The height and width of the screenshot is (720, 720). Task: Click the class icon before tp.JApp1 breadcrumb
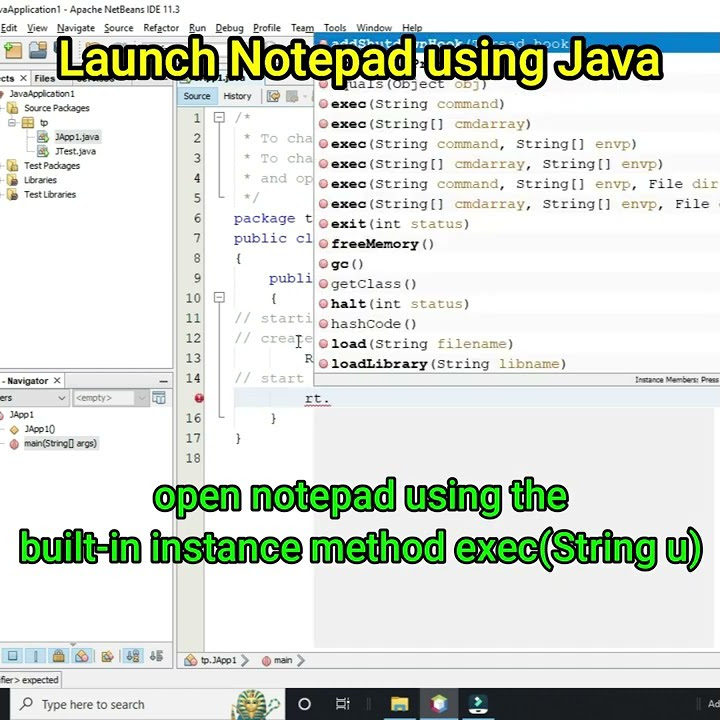[x=191, y=660]
